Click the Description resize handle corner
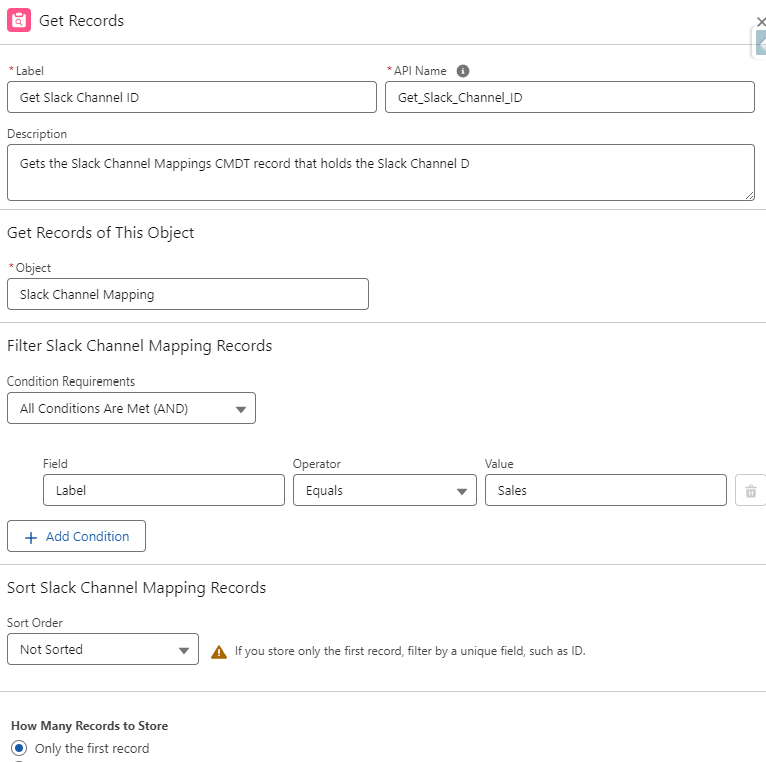The image size is (766, 762). coord(749,195)
